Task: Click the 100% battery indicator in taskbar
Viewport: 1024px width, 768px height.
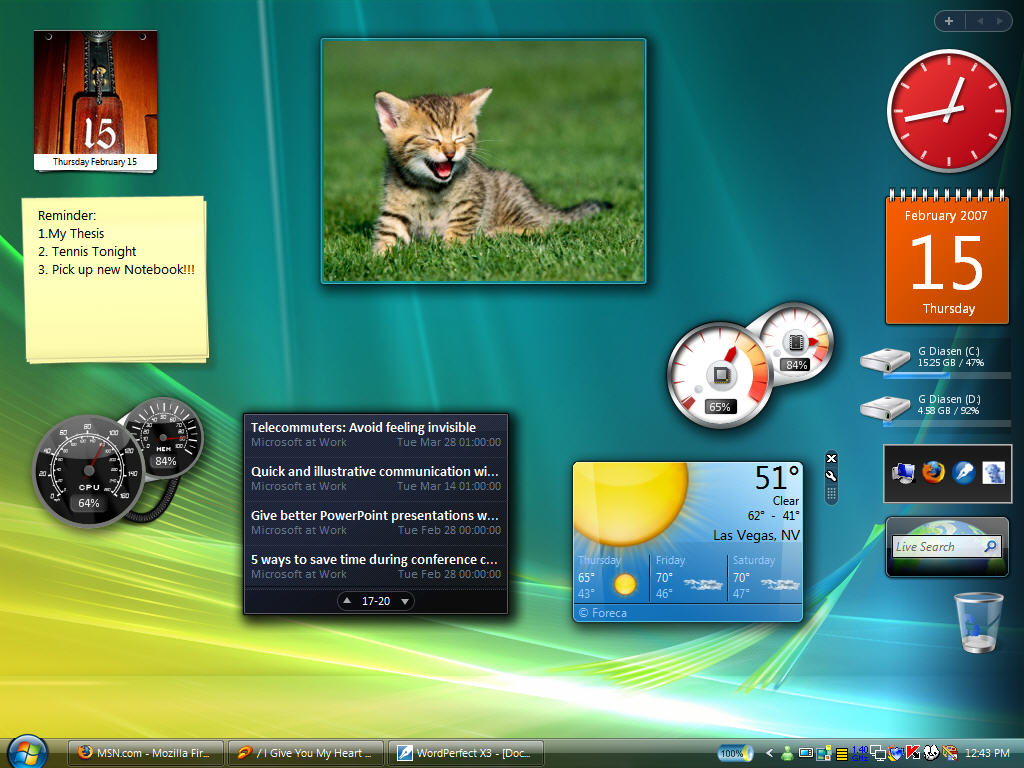Action: coord(735,753)
